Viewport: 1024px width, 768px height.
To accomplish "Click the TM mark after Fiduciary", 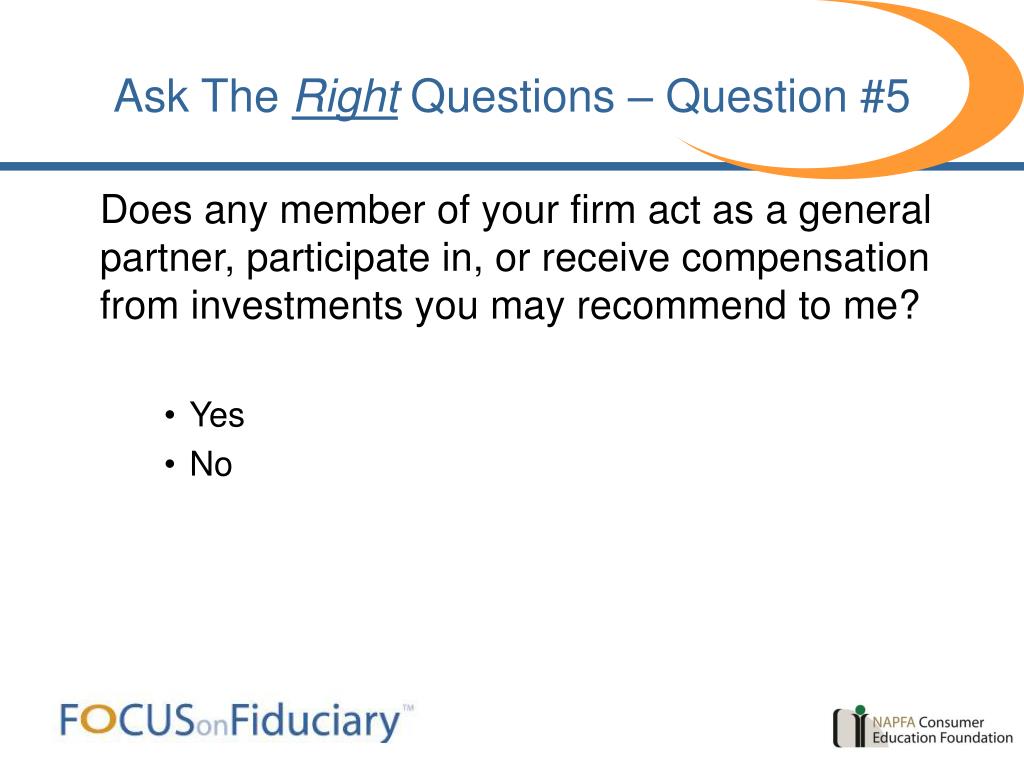I will click(x=408, y=707).
